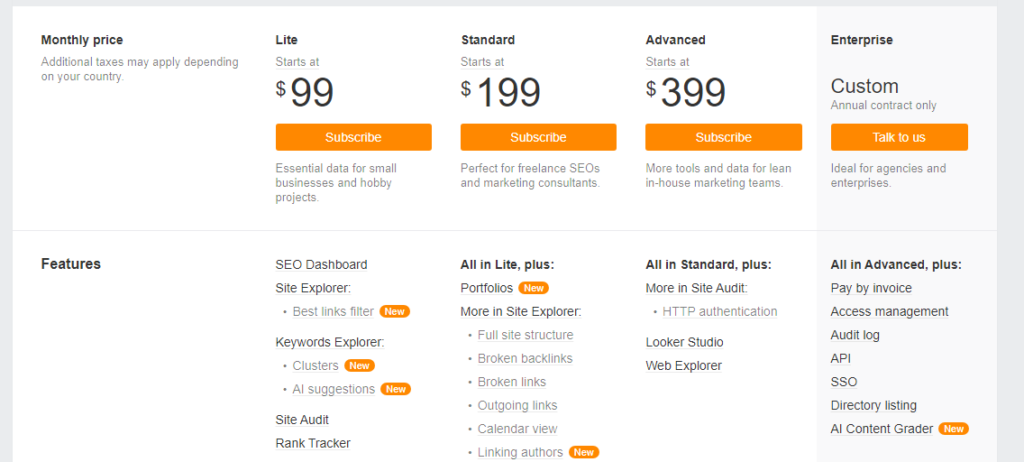
Task: Subscribe to the Advanced plan
Action: click(x=724, y=137)
